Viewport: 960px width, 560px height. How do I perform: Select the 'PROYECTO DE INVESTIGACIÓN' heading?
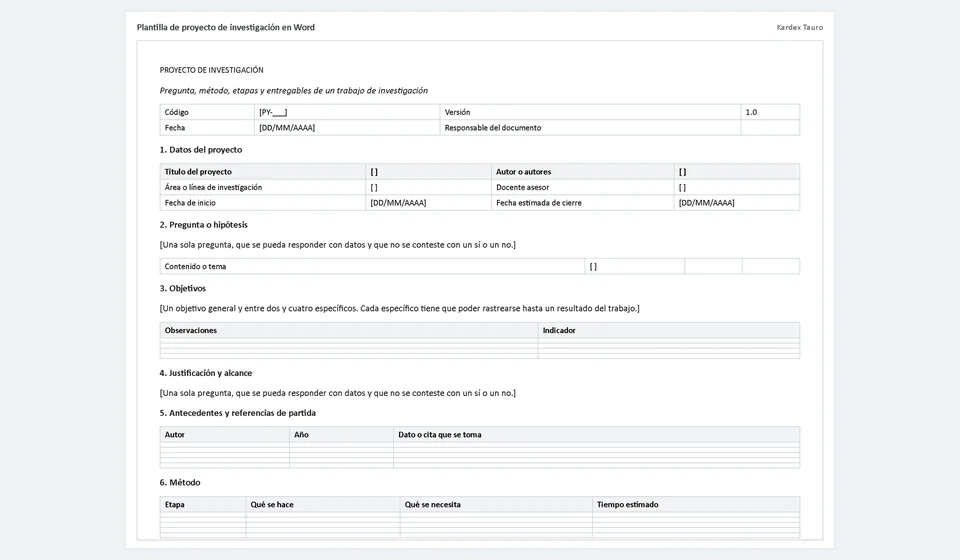211,70
